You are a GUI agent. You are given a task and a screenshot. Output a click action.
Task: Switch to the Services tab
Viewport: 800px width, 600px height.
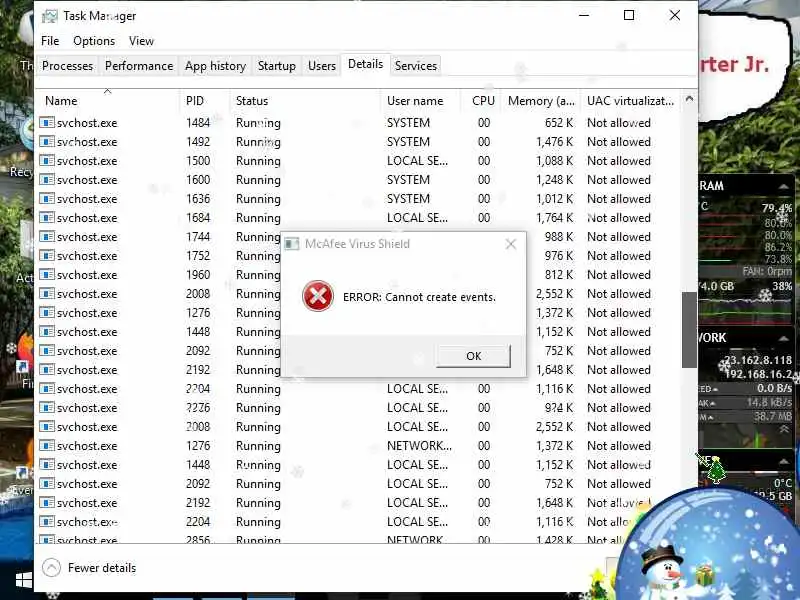tap(416, 66)
